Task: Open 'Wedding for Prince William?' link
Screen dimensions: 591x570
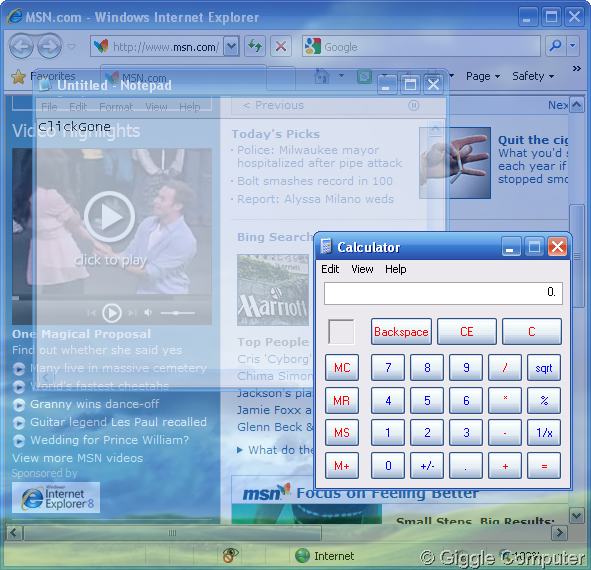Action: 109,440
